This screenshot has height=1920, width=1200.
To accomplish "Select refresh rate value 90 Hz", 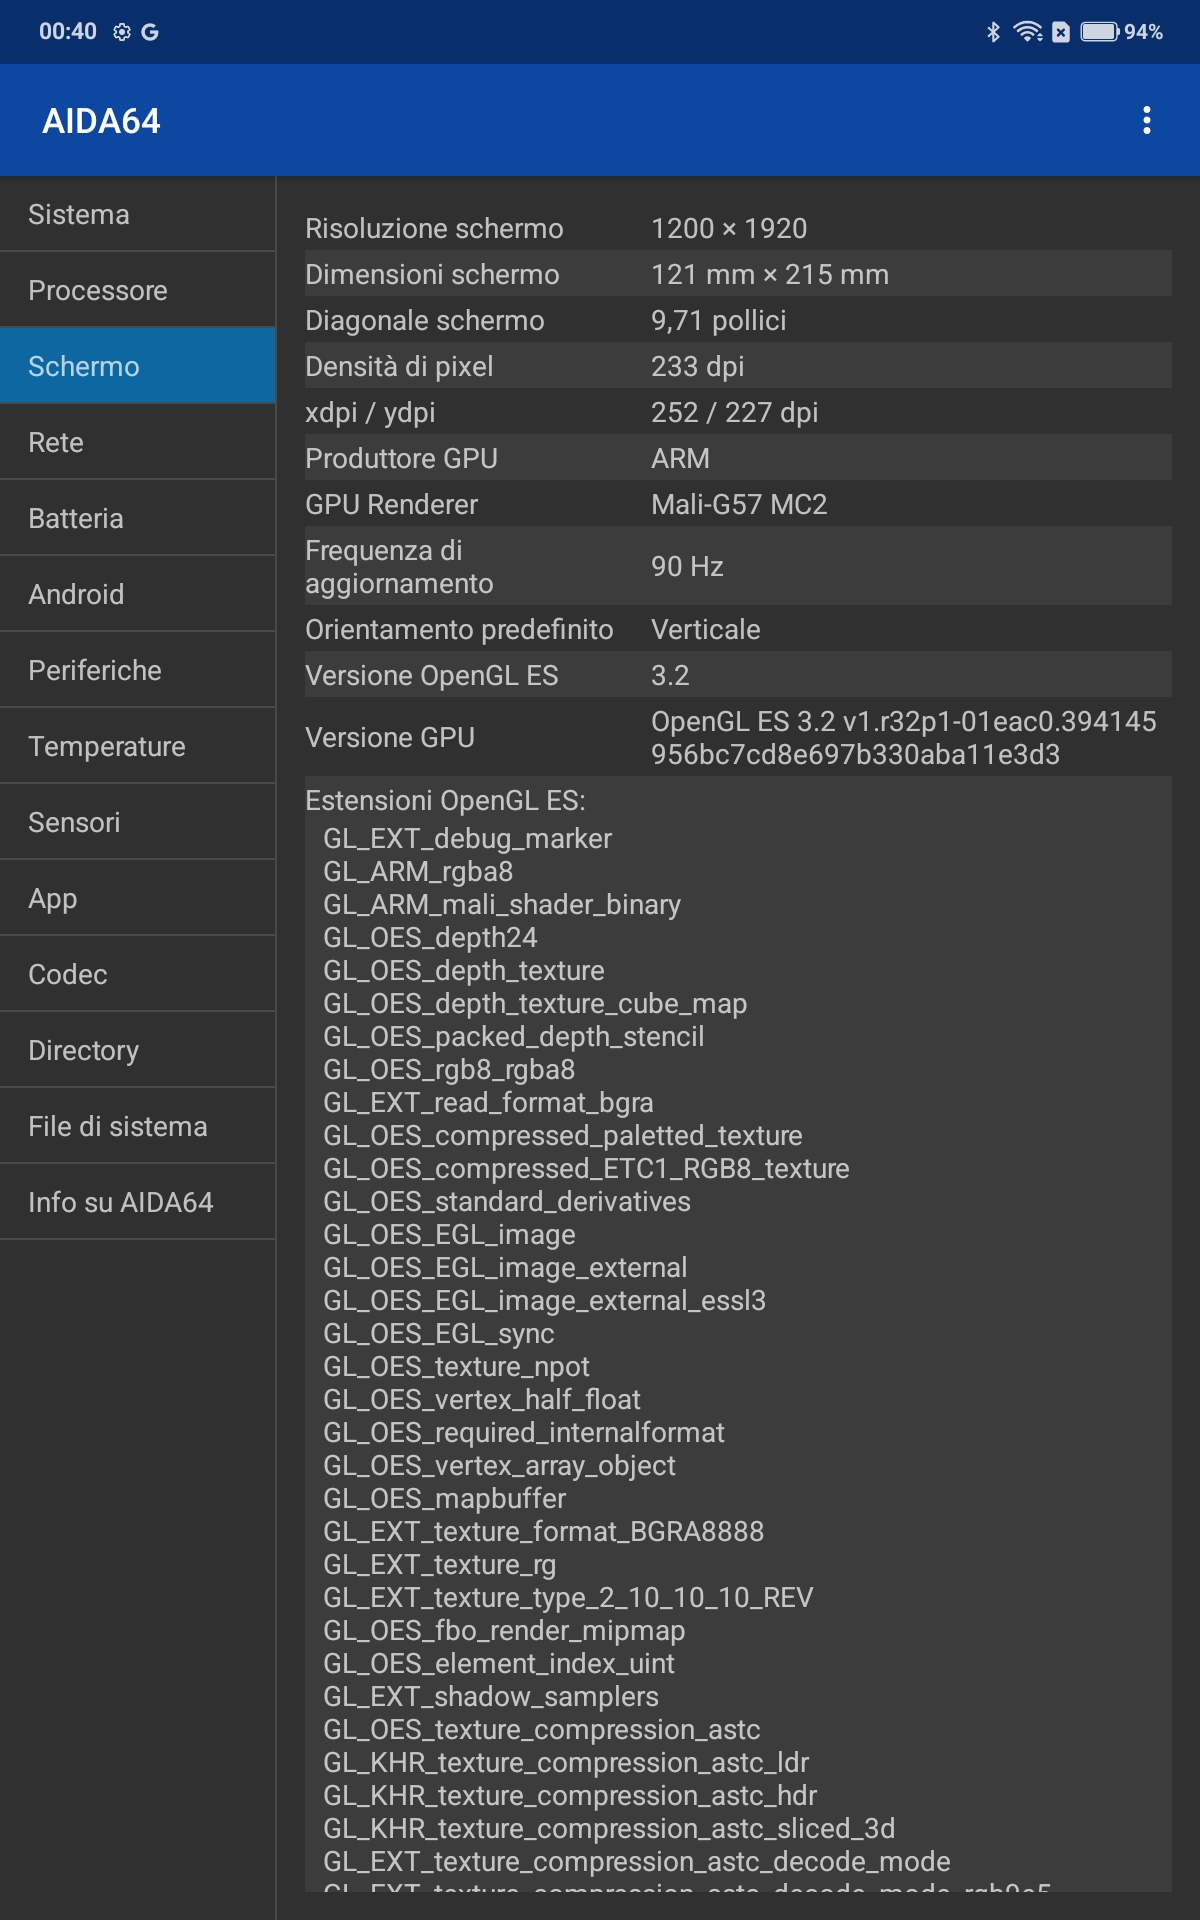I will (687, 566).
